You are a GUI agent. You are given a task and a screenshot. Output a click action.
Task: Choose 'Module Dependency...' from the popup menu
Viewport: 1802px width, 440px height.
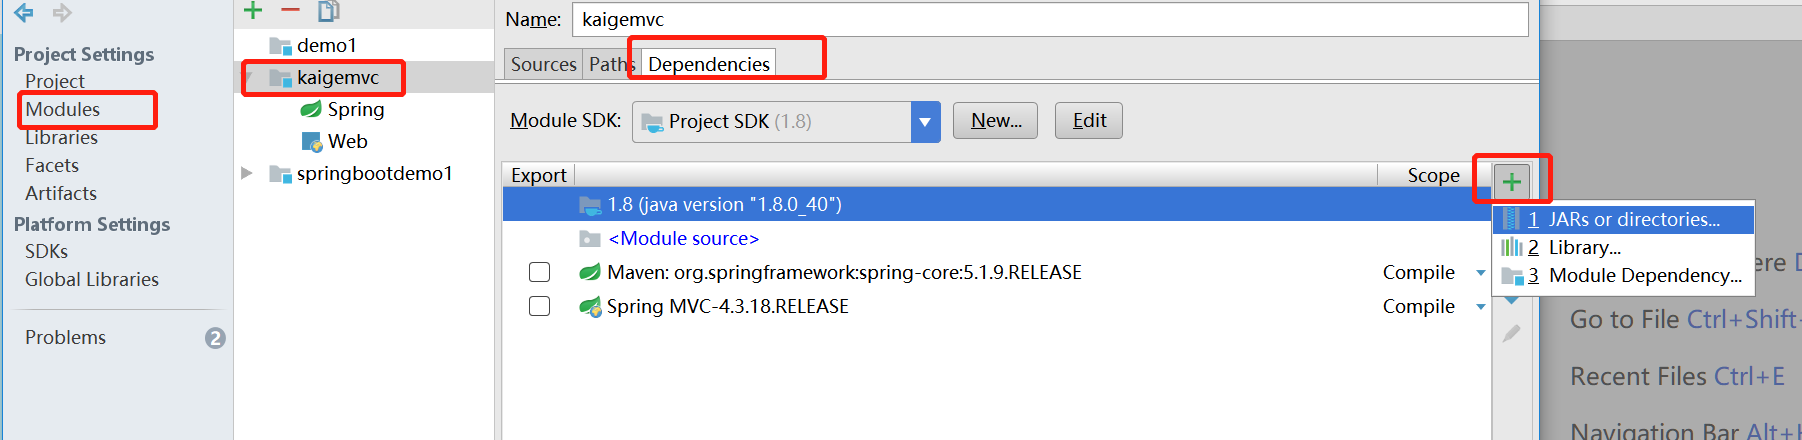(1644, 275)
